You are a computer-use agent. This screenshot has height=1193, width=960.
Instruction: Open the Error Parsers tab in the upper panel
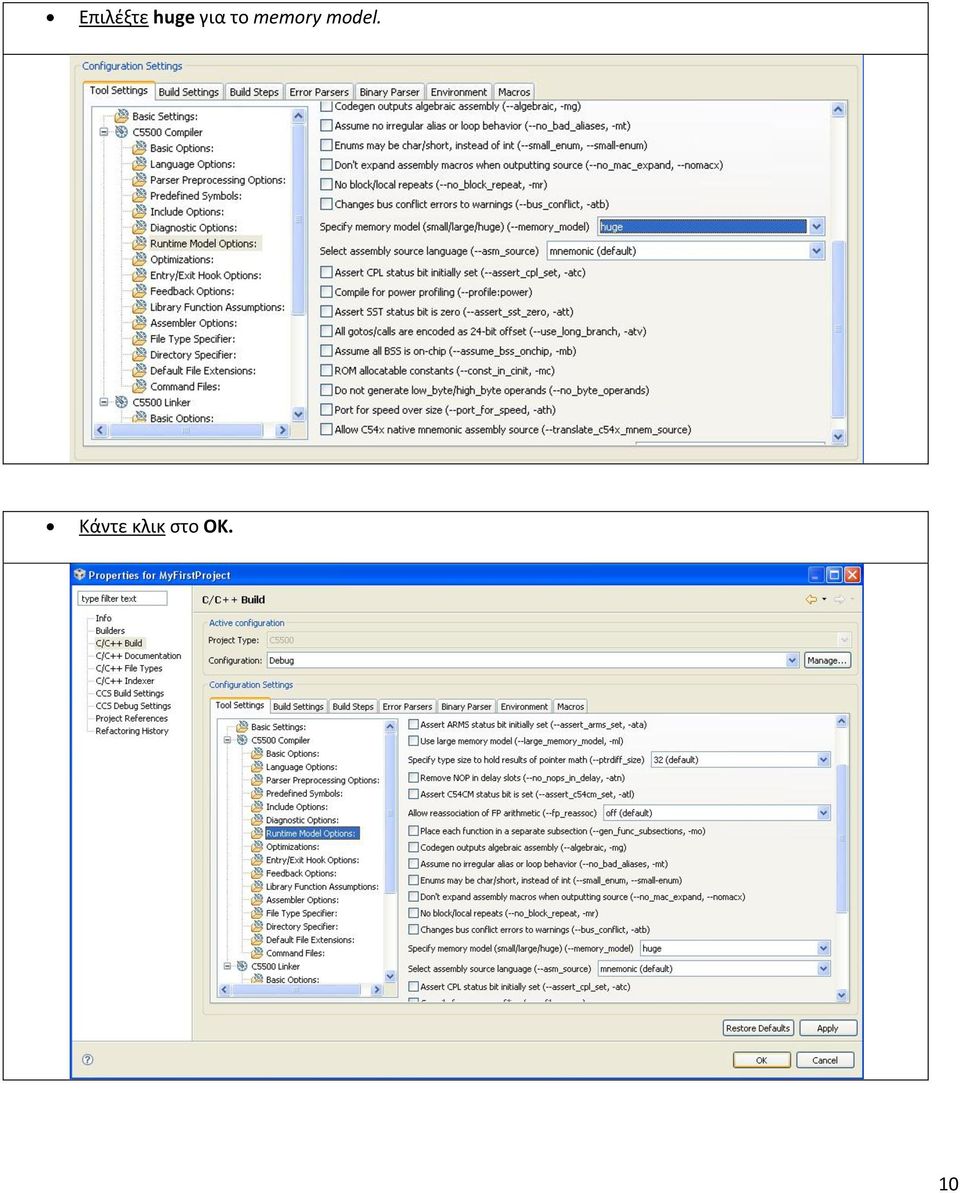(x=319, y=92)
